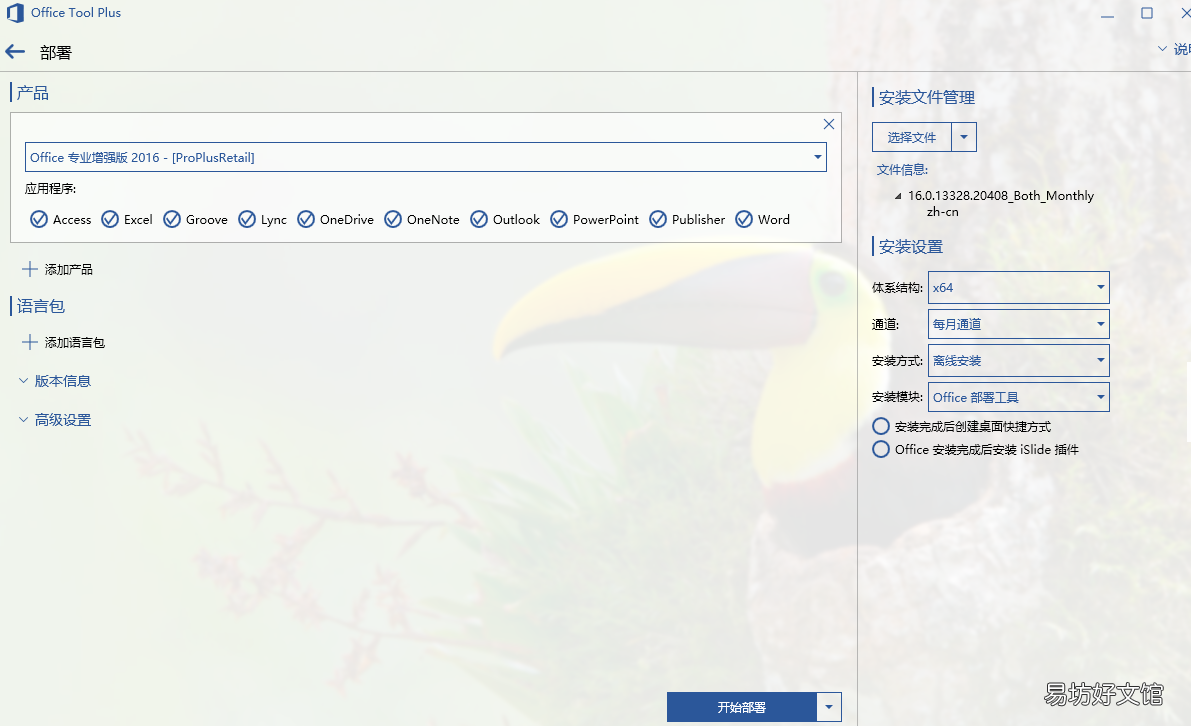
Task: Click the 部署 page title
Action: point(55,52)
